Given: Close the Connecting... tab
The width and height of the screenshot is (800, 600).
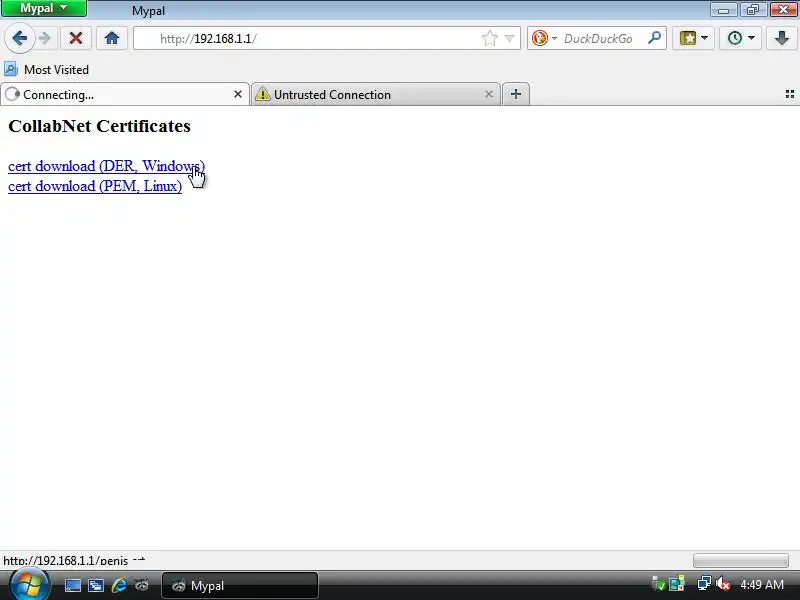Looking at the screenshot, I should pyautogui.click(x=238, y=94).
